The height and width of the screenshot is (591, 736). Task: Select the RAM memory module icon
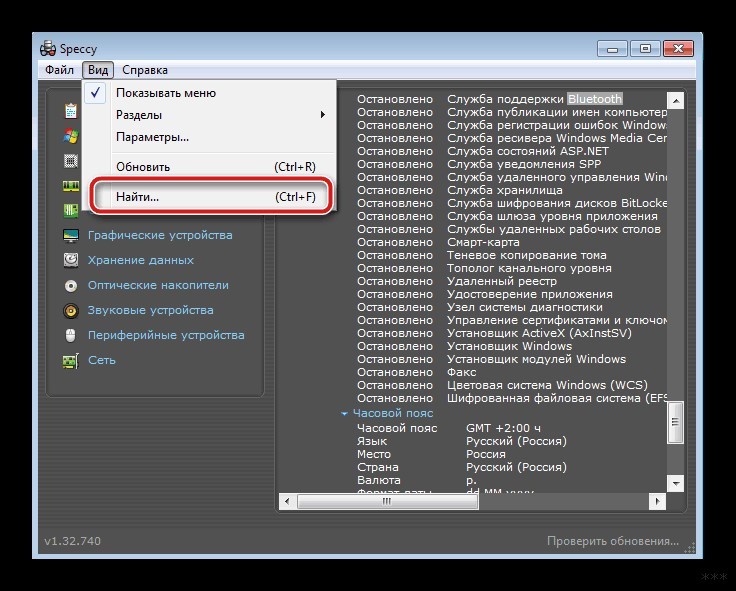[71, 186]
